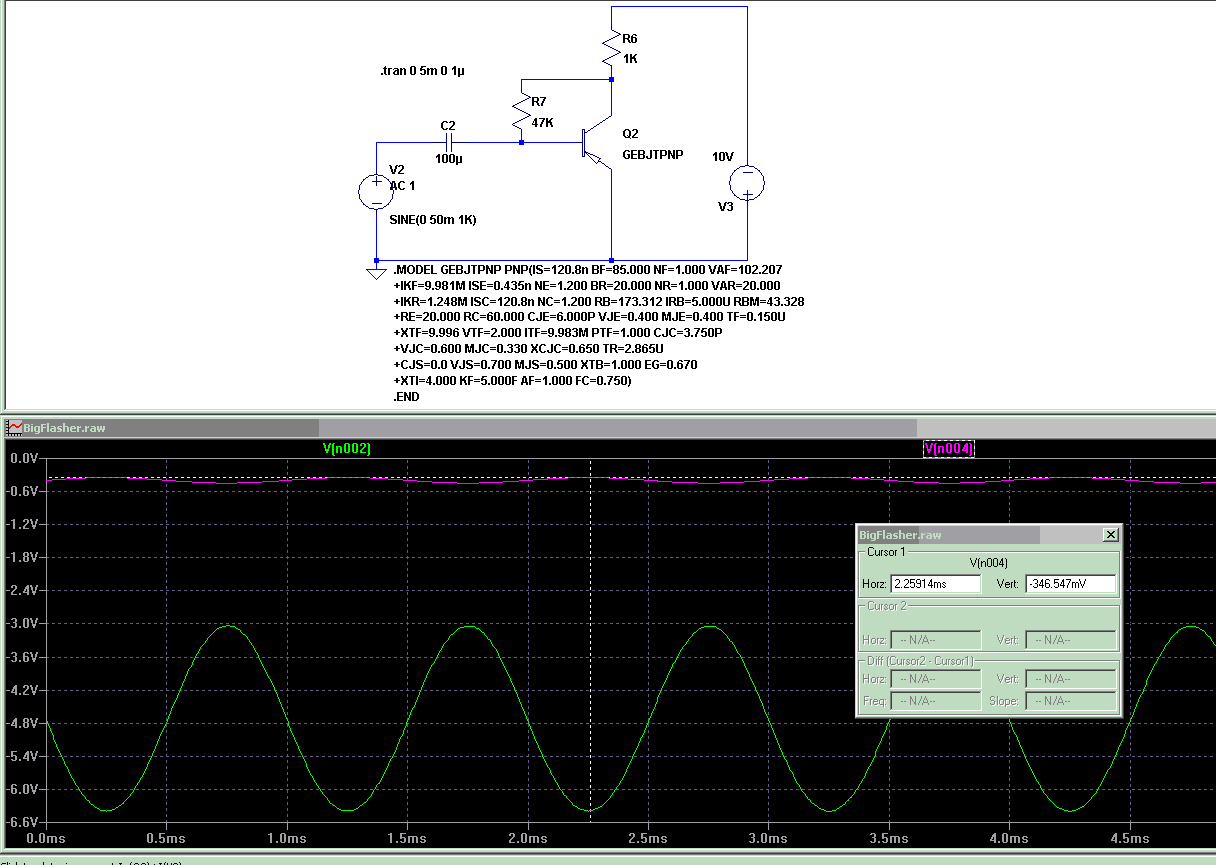
Task: Select the V(n002) trace label
Action: point(347,450)
